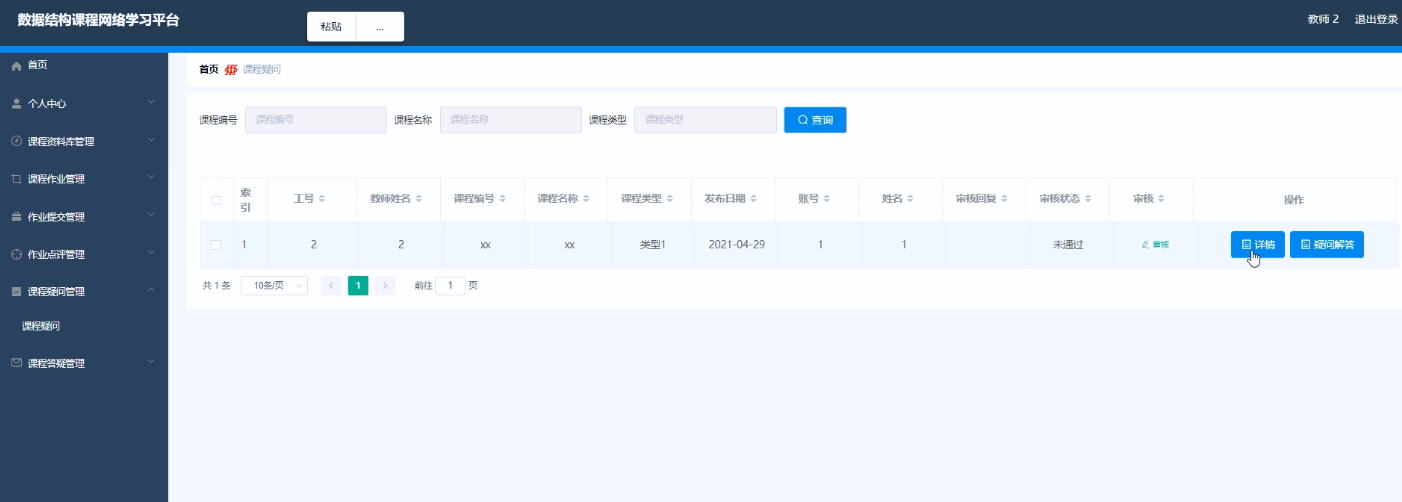Sort by 审核回复 column arrows
The image size is (1402, 502).
[x=1006, y=199]
